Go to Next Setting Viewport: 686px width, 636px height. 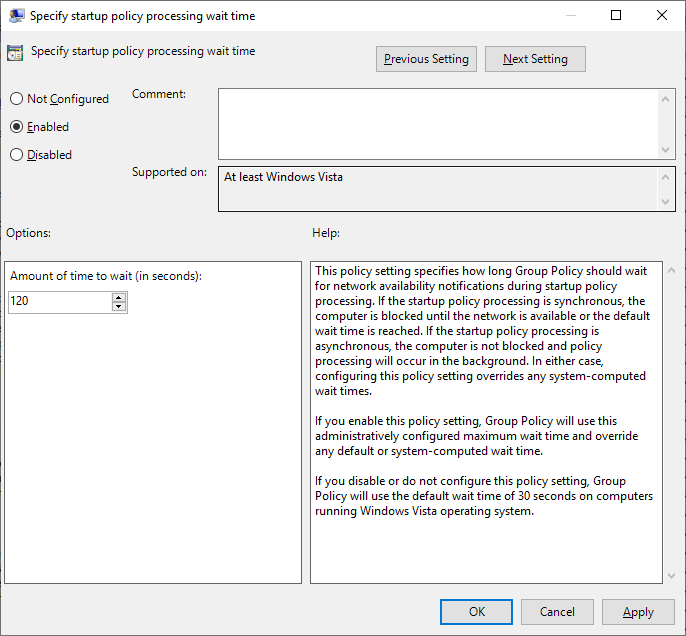click(535, 59)
